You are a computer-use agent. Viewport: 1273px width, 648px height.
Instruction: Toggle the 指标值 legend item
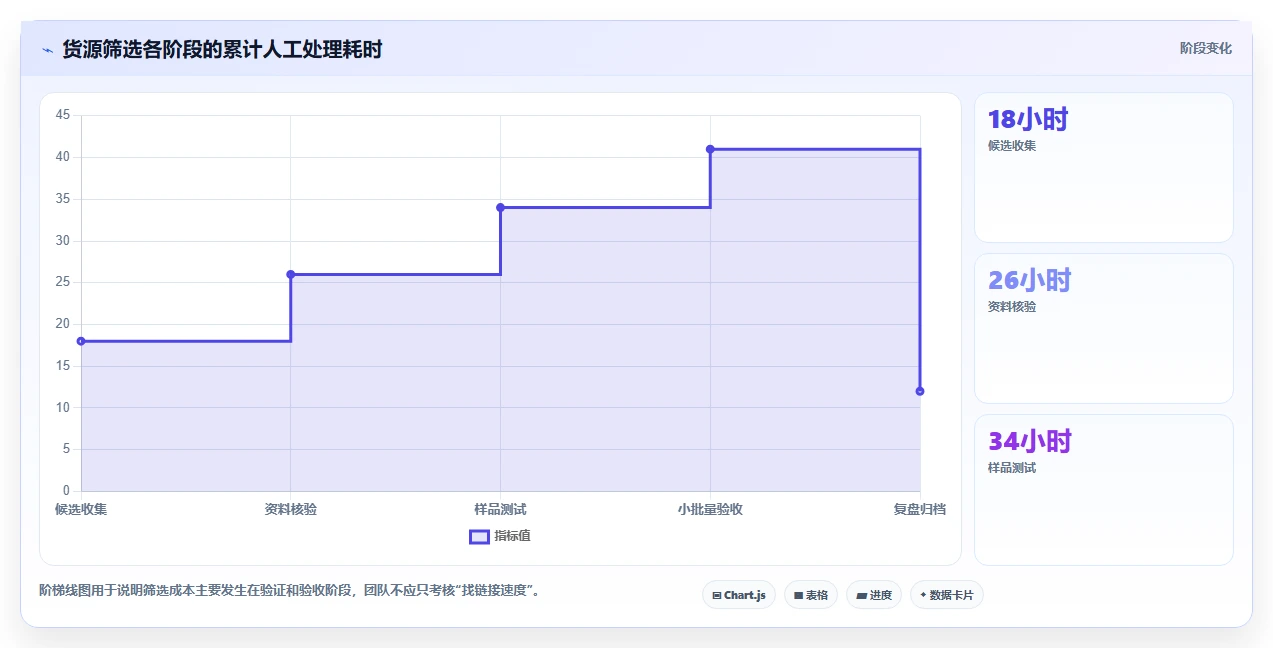500,536
